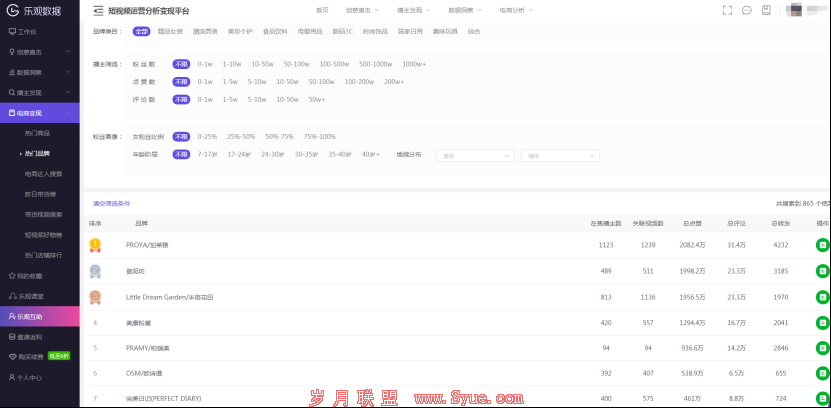The height and width of the screenshot is (408, 831).
Task: Open the top navigation 播主发现 dropdown
Action: pos(413,10)
